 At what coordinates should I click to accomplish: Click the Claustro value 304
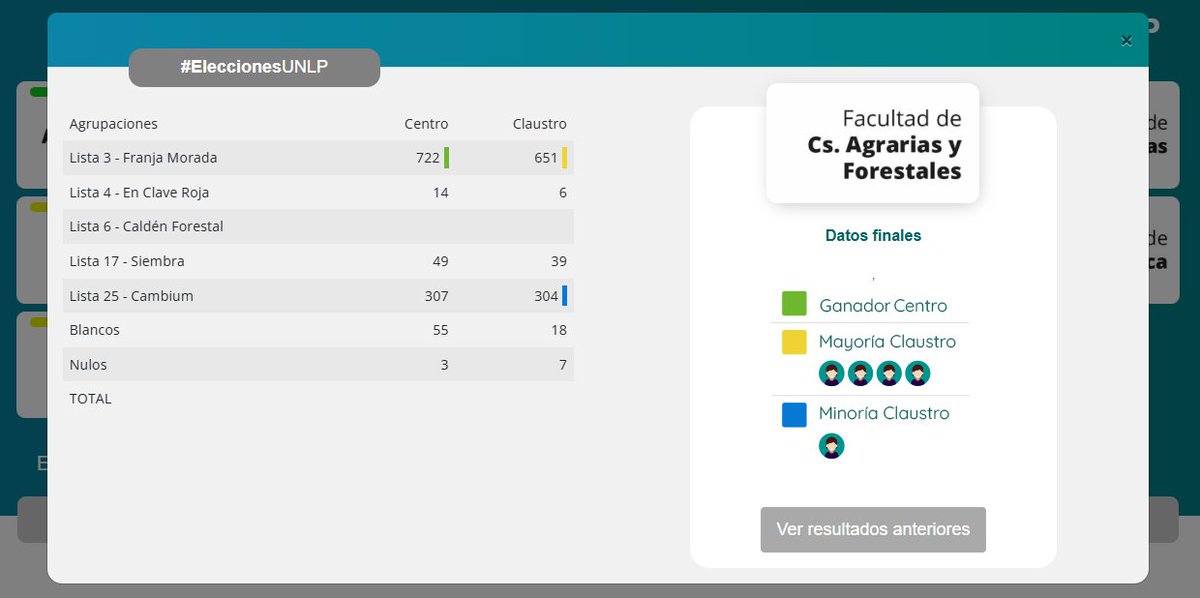pos(546,296)
